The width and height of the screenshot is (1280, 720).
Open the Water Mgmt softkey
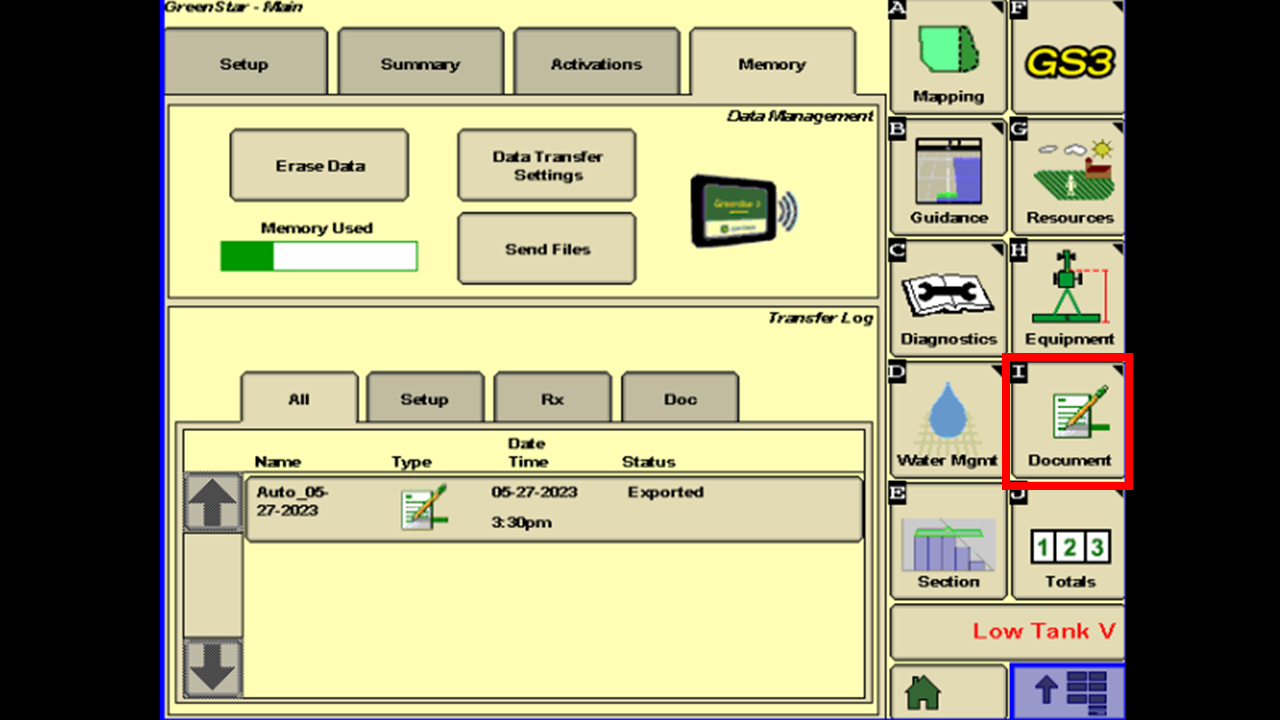948,420
